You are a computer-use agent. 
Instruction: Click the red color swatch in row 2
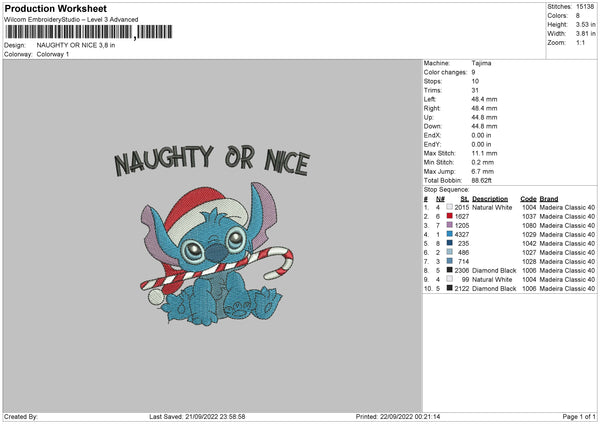click(x=449, y=216)
